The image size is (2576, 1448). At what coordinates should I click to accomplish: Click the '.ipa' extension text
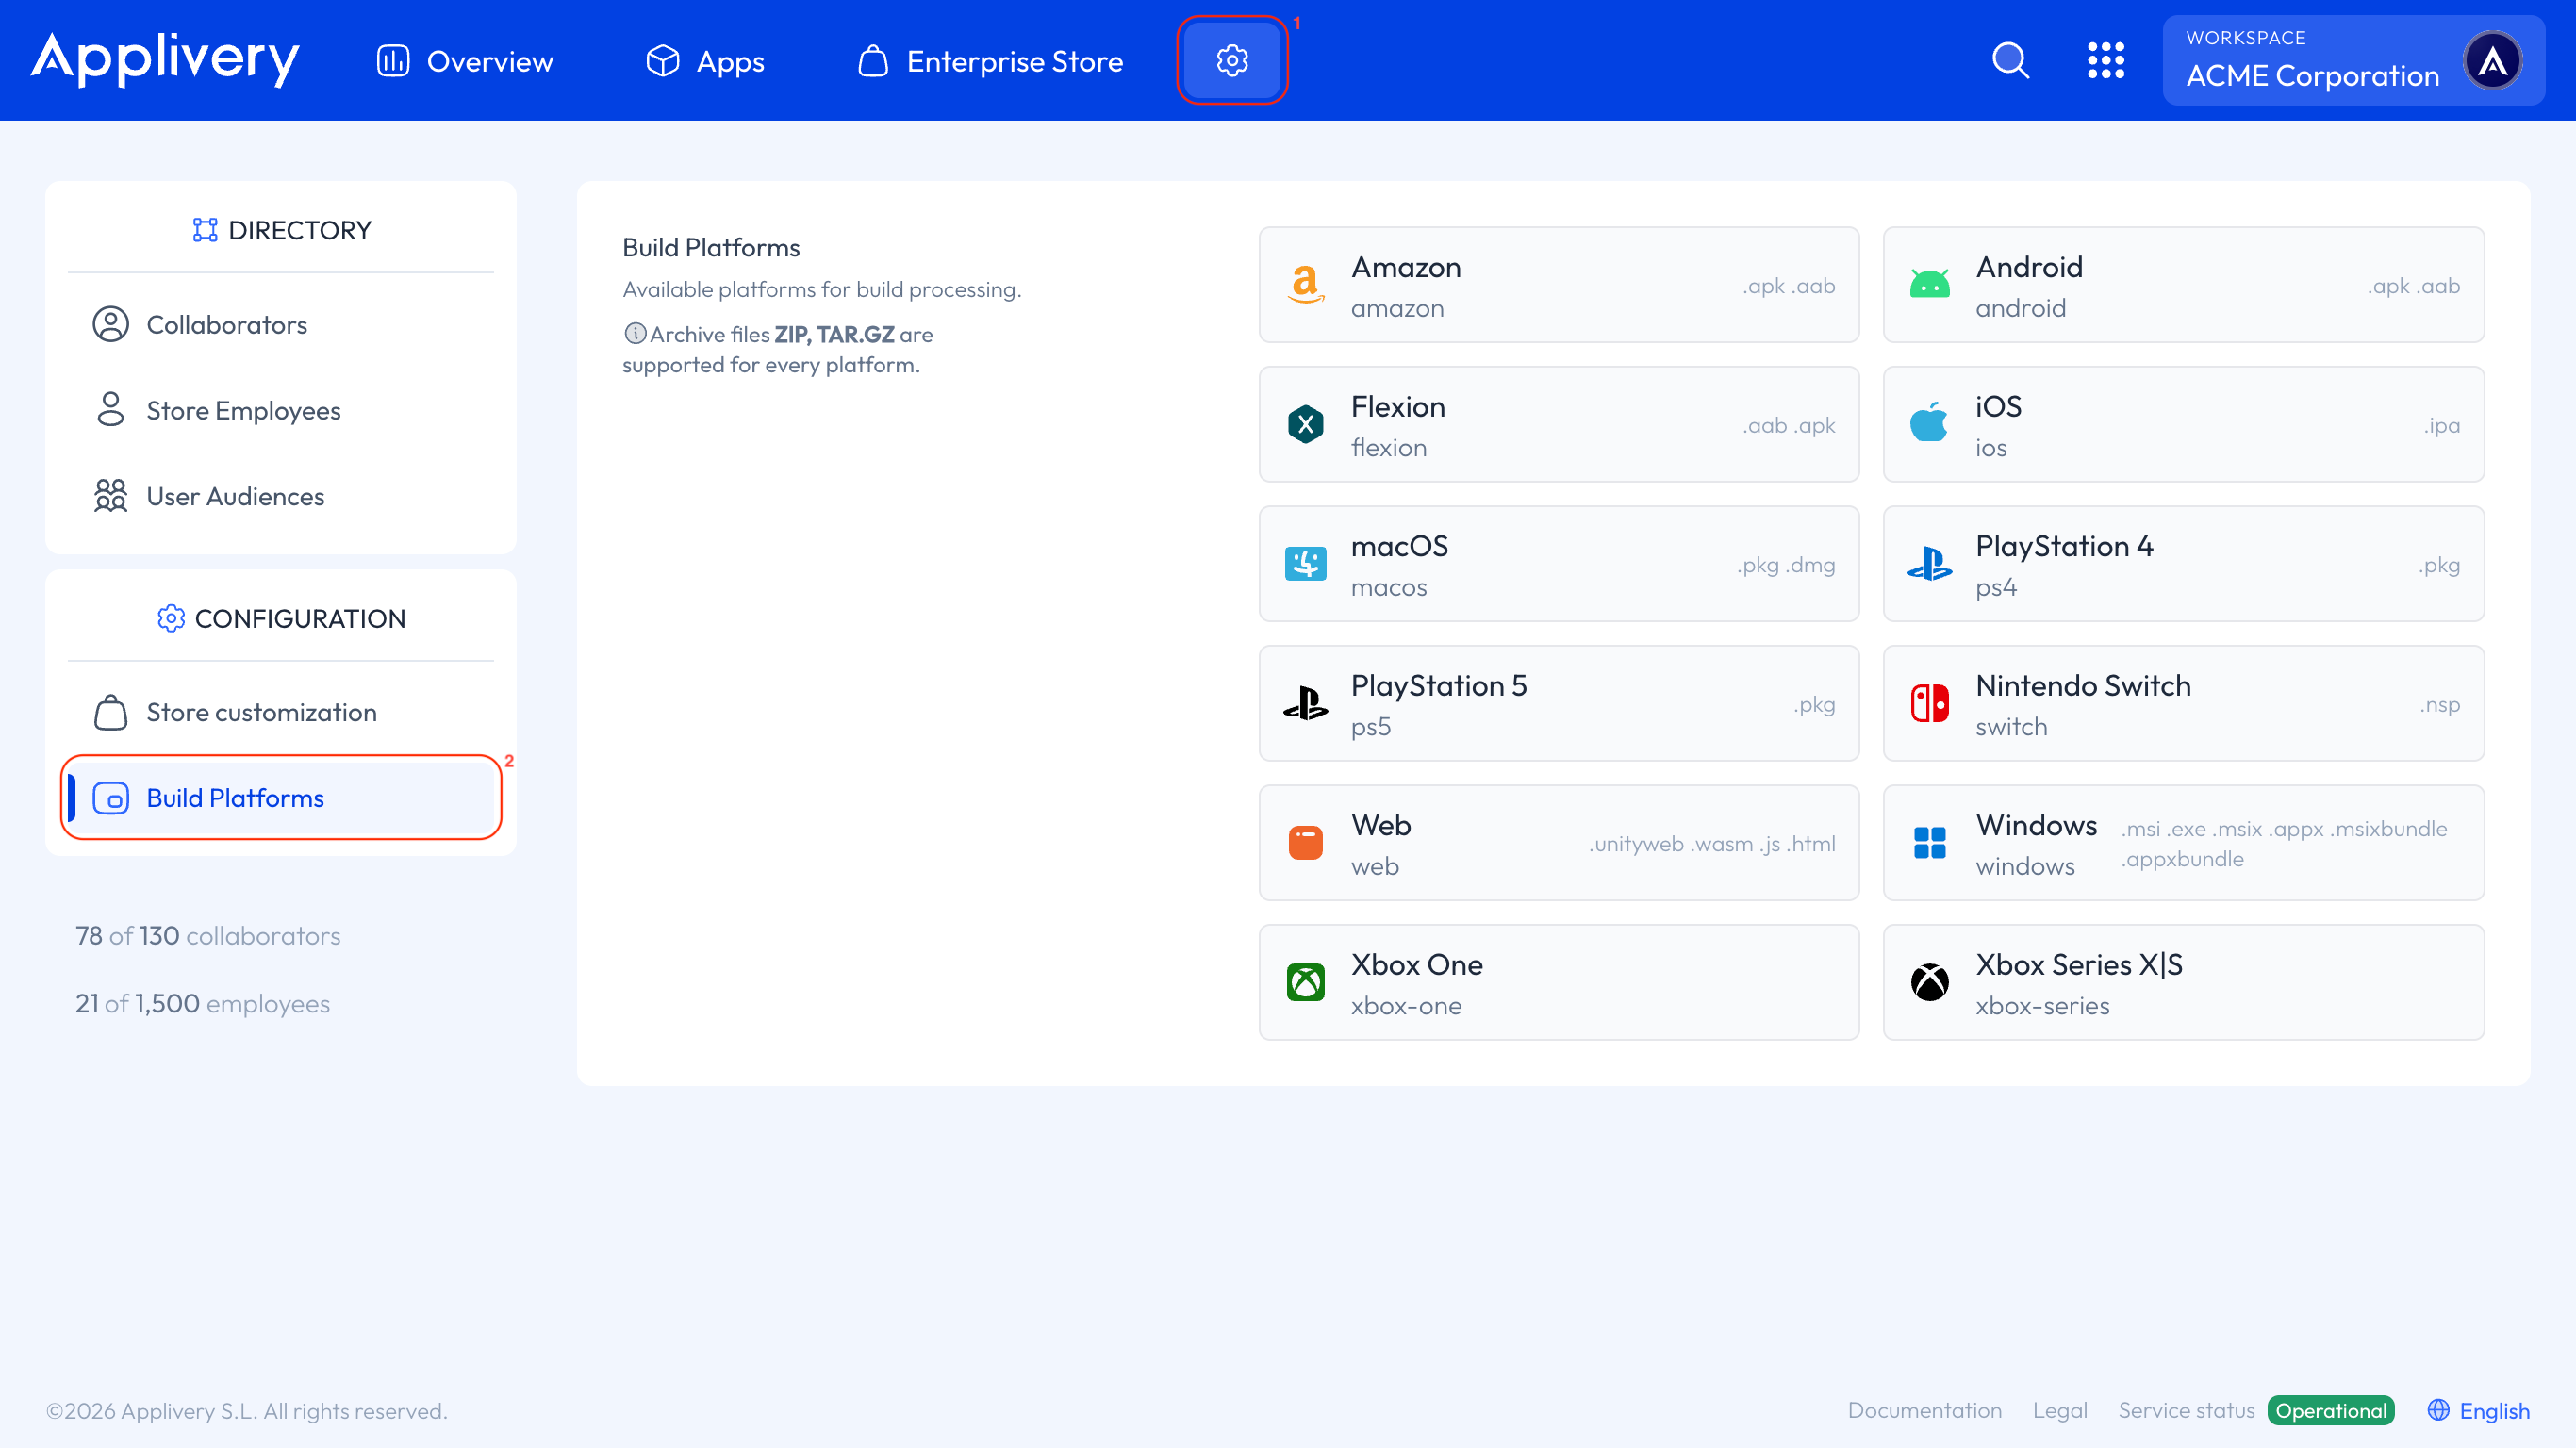click(x=2441, y=425)
